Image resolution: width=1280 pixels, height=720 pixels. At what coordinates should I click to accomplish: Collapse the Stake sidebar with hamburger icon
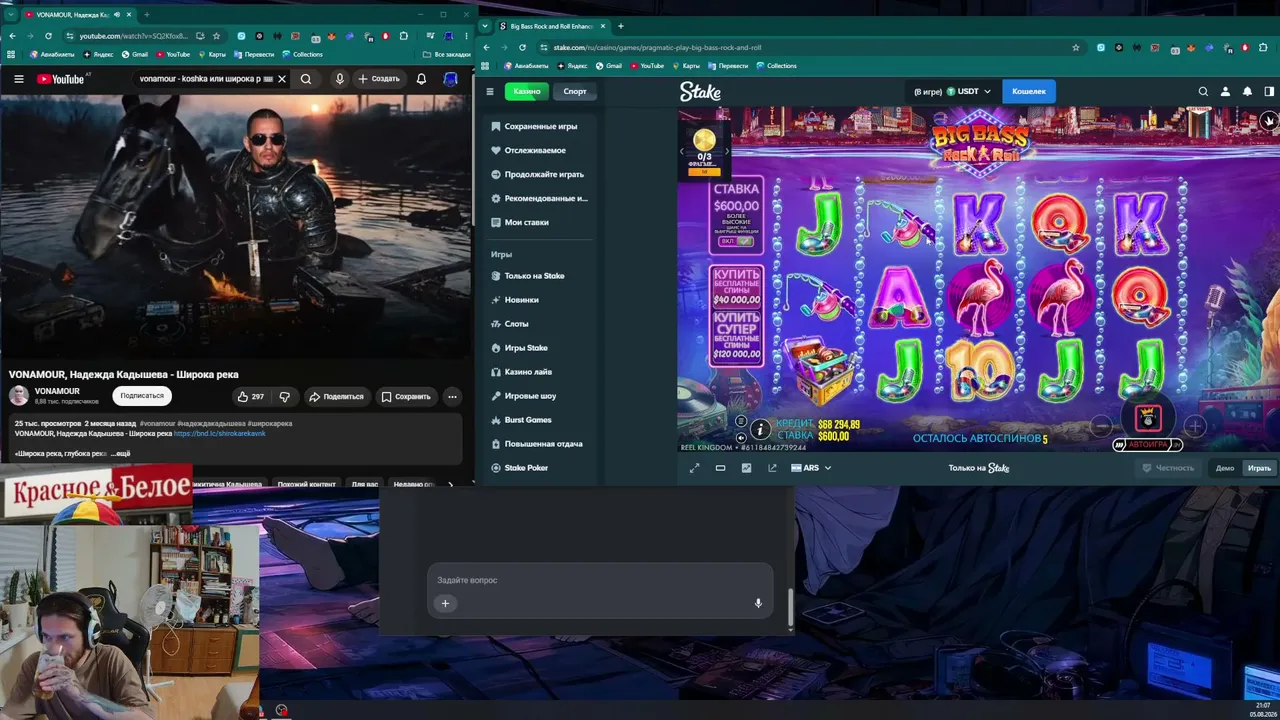pyautogui.click(x=490, y=91)
